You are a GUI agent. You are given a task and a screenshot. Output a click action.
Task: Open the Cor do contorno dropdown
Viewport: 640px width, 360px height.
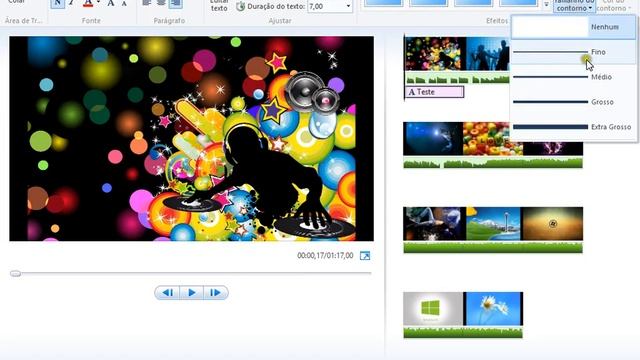613,6
